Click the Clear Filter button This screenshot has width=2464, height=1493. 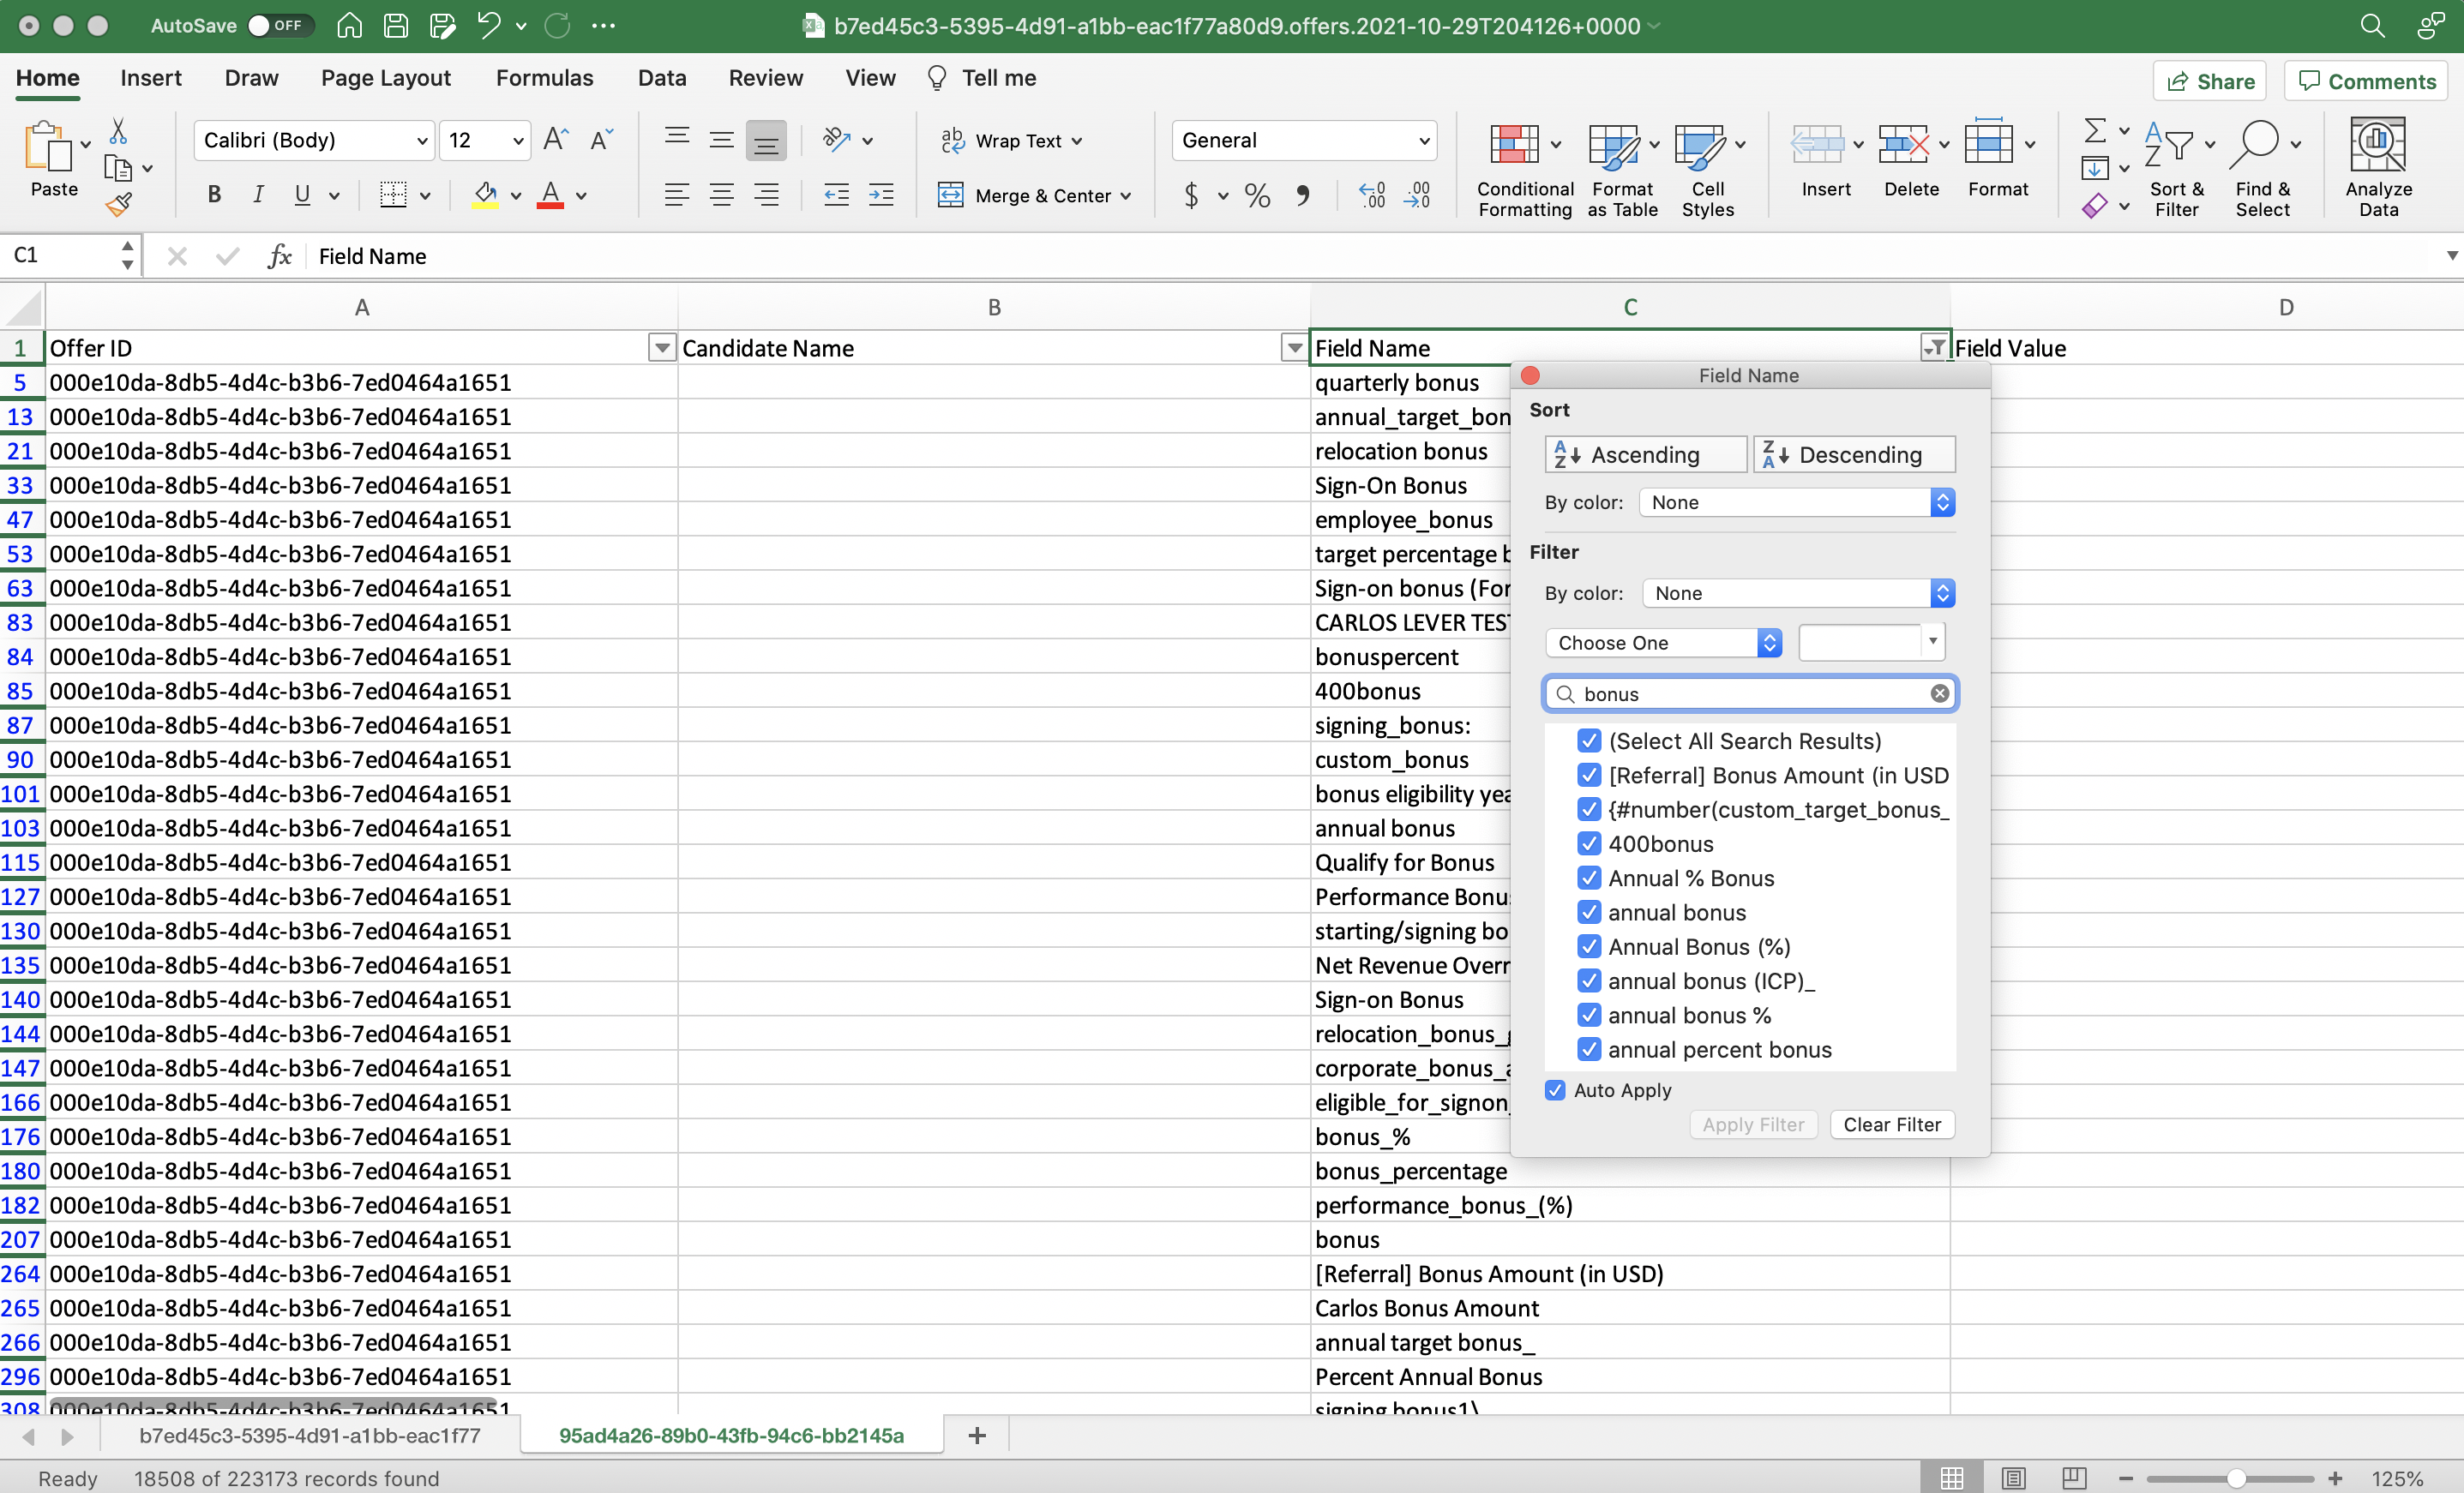pos(1891,1124)
